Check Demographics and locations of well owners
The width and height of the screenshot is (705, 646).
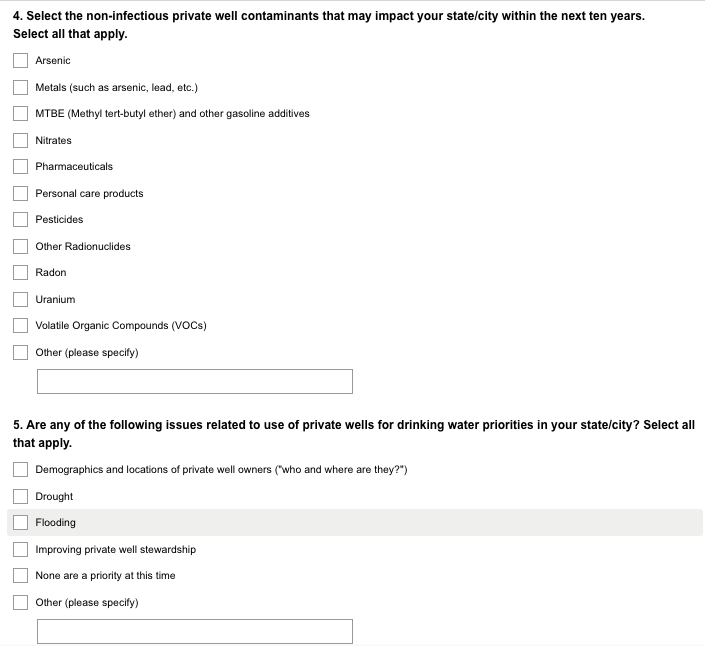point(20,470)
